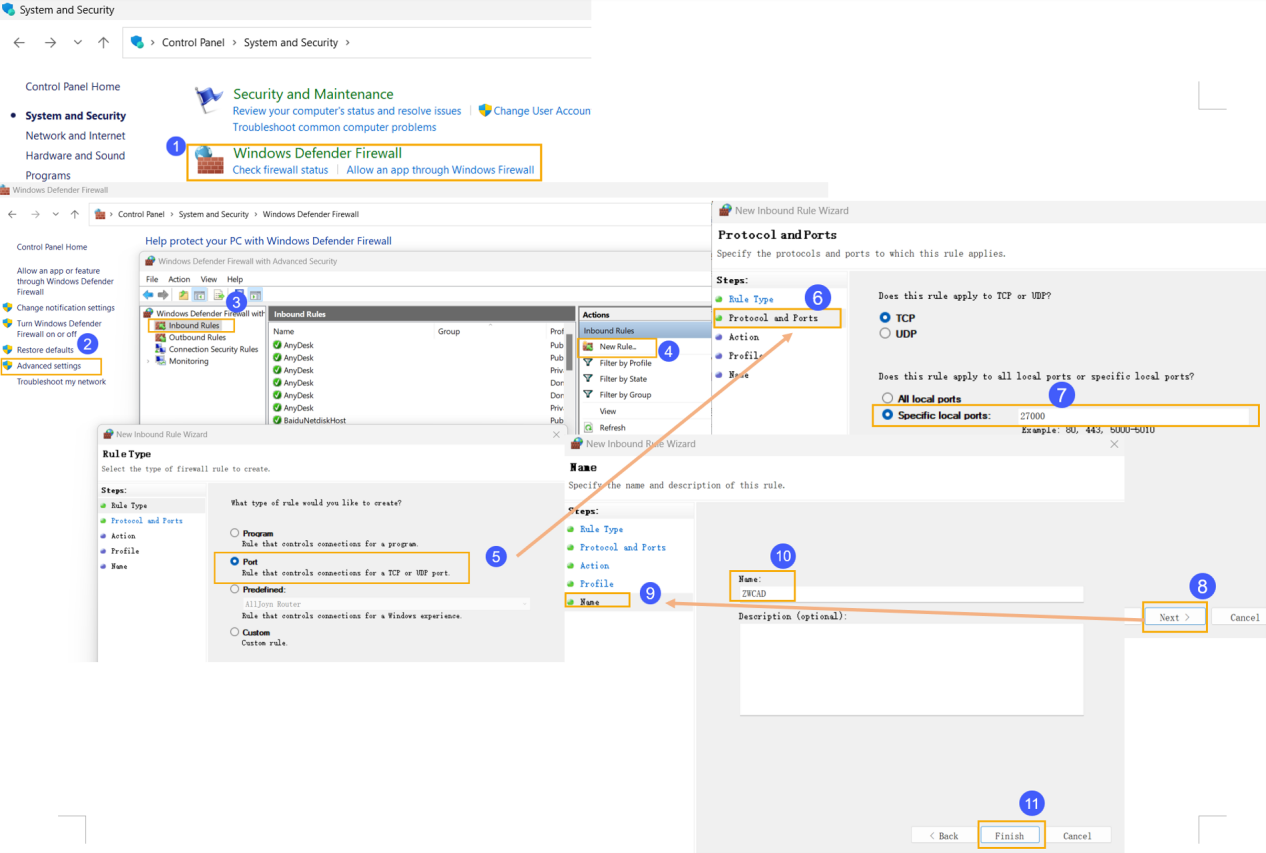
Task: Open recent locations chevron in Windows Defender Firewall window
Action: point(56,214)
